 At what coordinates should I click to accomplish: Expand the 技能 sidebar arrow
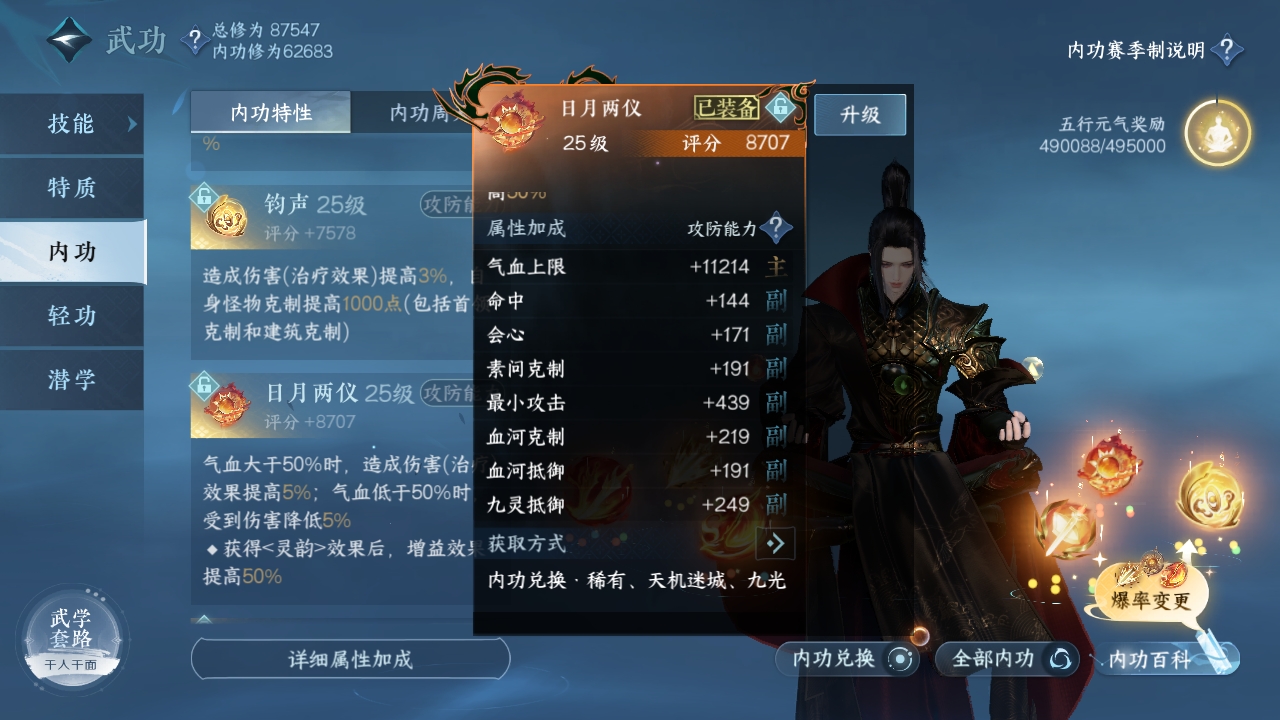pos(131,124)
